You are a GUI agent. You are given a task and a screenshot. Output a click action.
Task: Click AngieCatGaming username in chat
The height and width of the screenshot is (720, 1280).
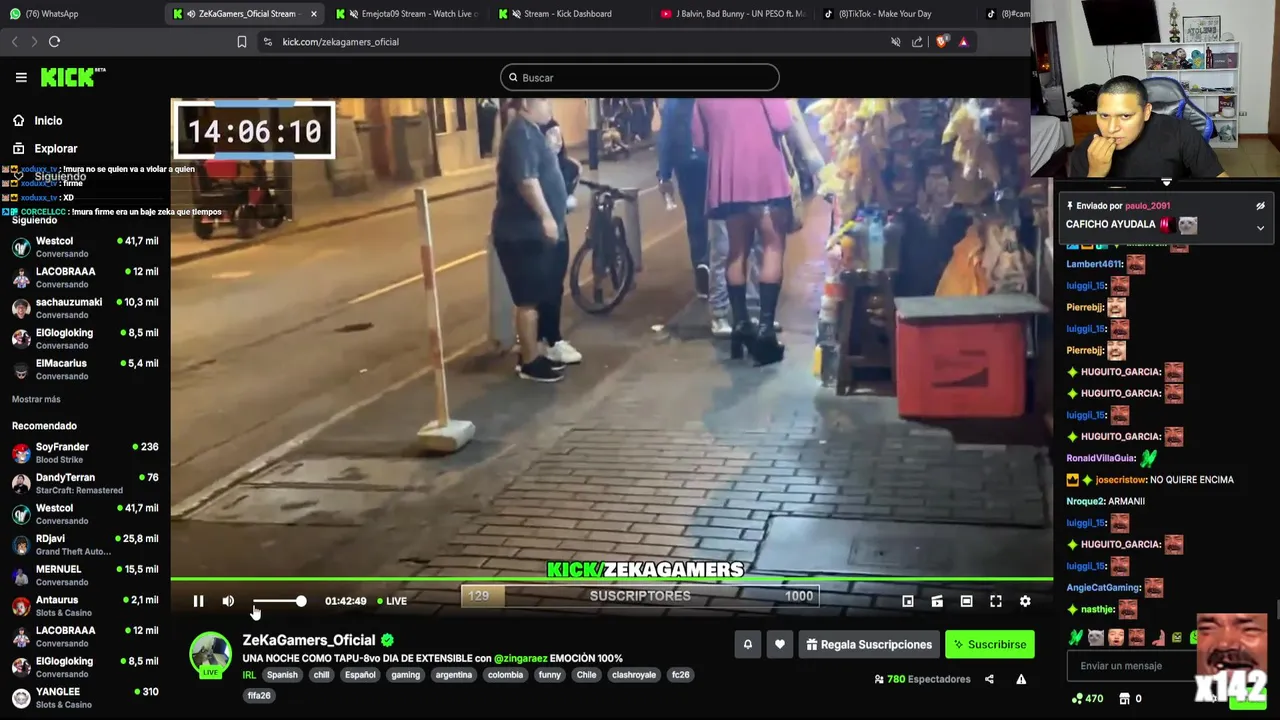click(x=1103, y=588)
